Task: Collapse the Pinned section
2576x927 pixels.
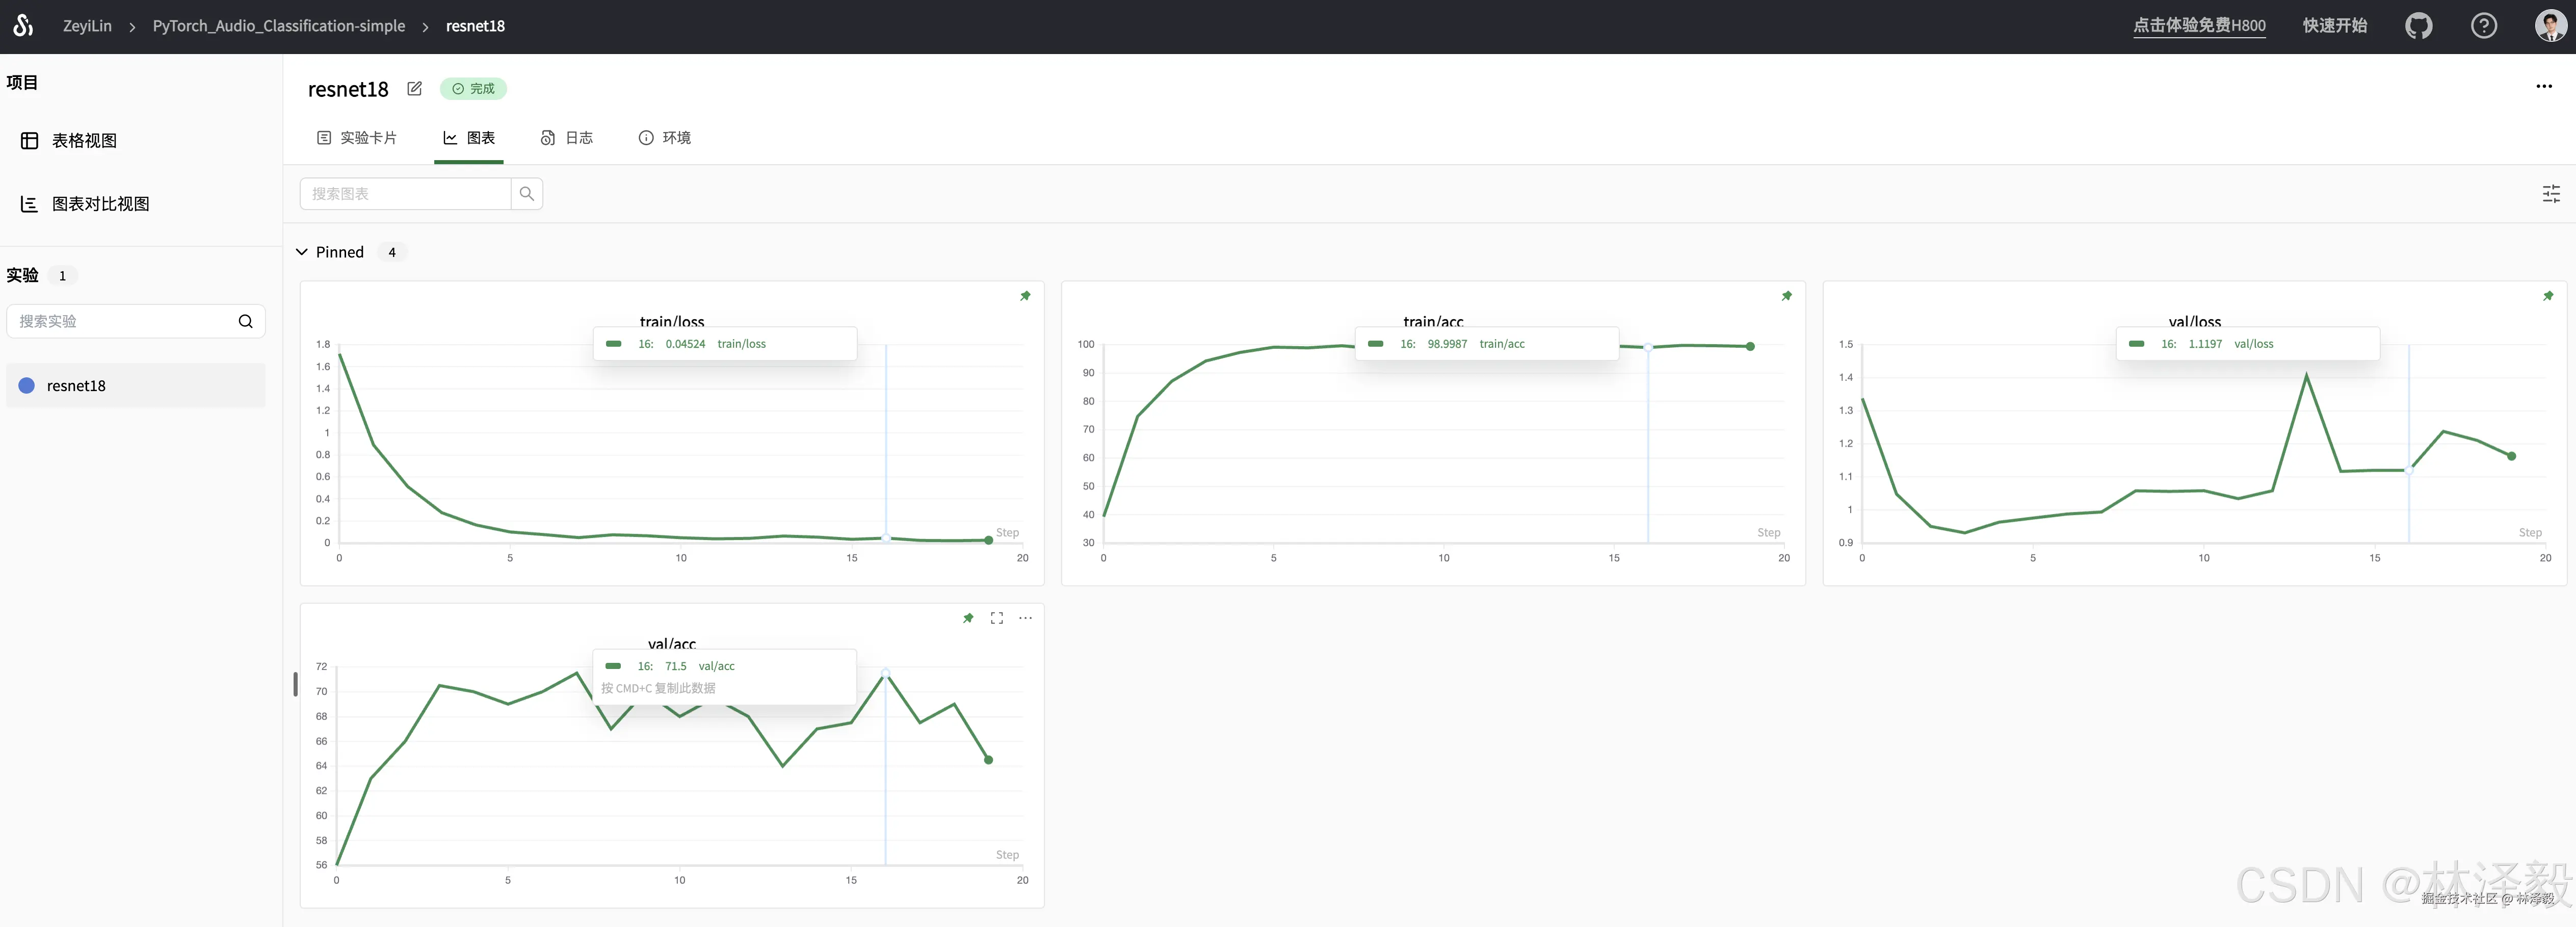Action: [x=302, y=252]
